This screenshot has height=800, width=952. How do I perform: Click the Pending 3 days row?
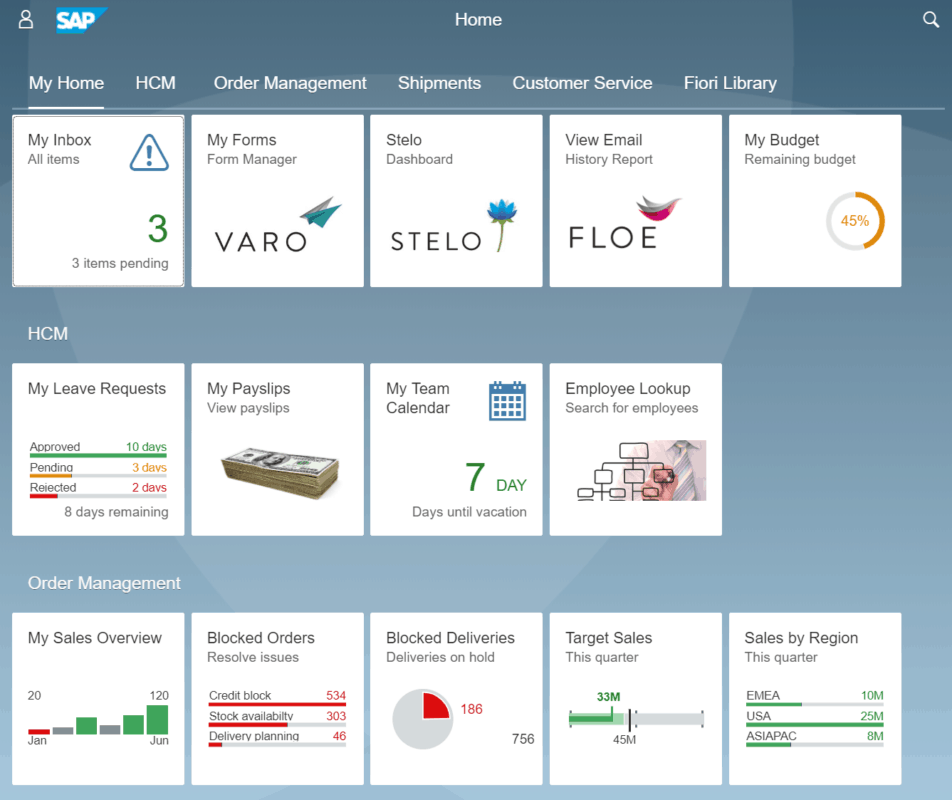click(x=98, y=469)
